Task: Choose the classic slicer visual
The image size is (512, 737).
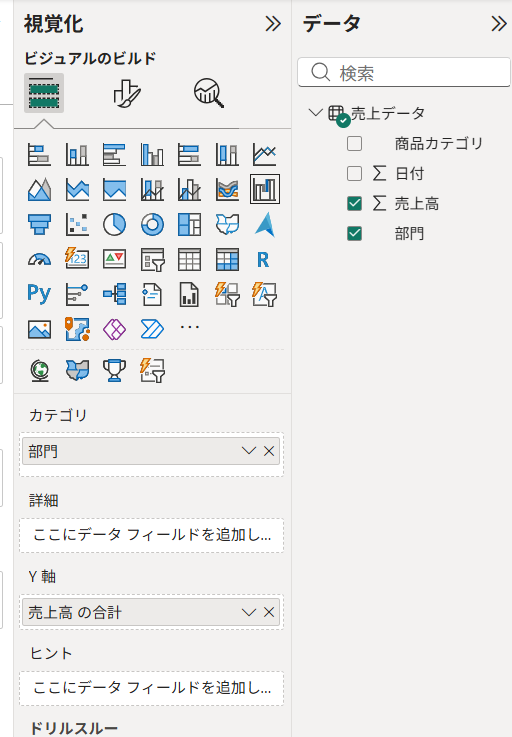Action: click(x=152, y=259)
